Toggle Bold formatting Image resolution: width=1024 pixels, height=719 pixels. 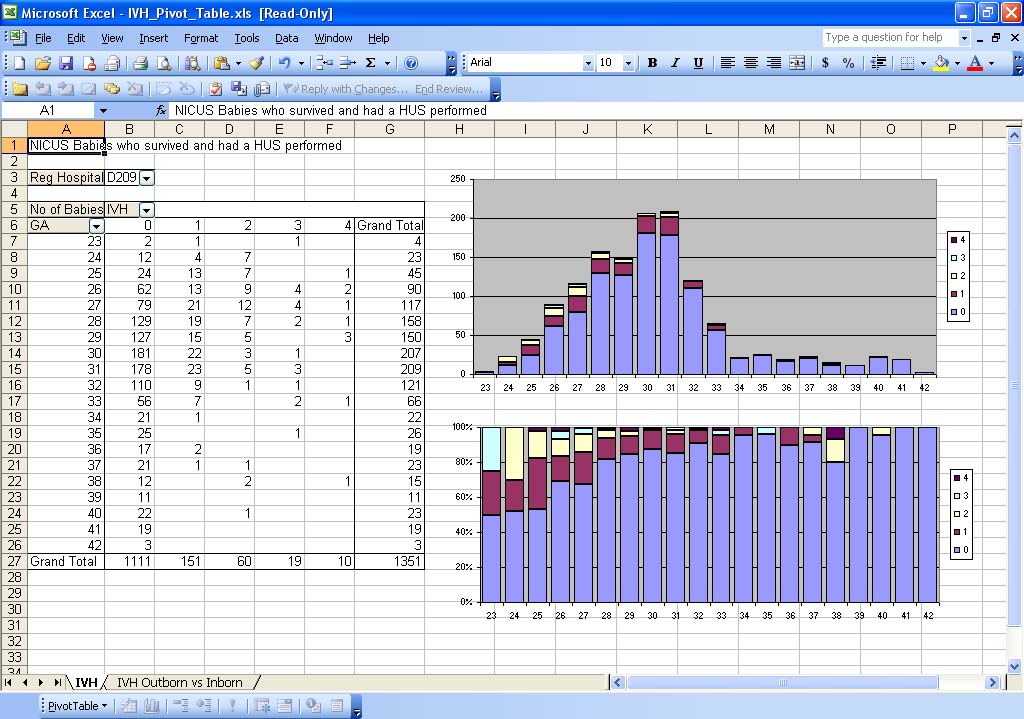(652, 63)
